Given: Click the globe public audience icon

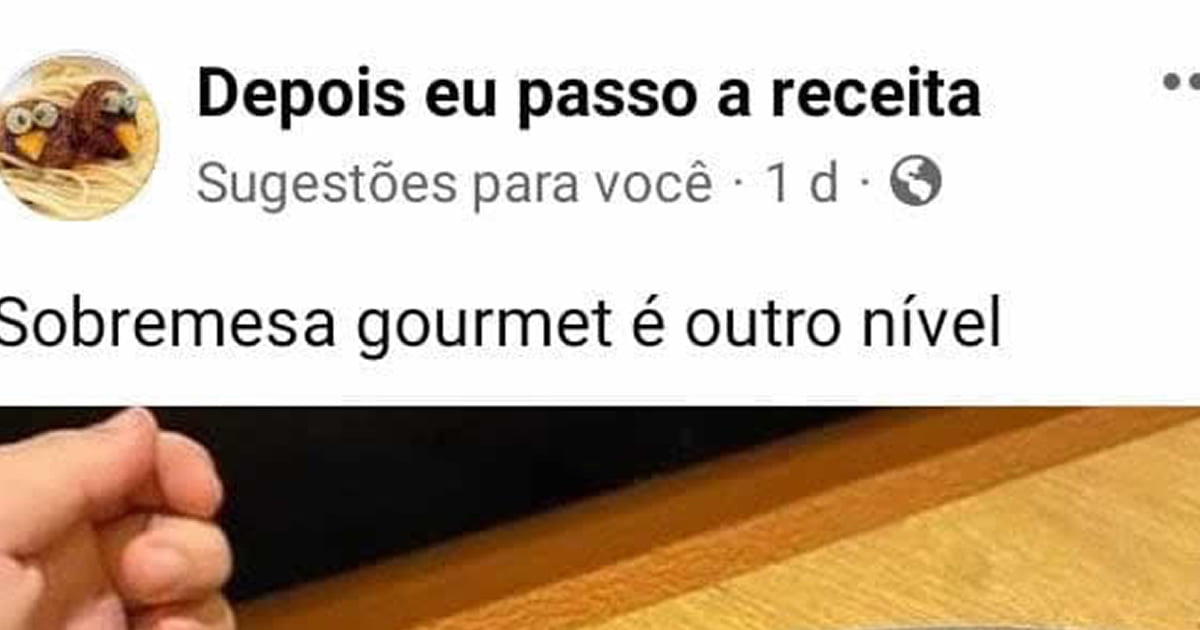Looking at the screenshot, I should point(915,183).
